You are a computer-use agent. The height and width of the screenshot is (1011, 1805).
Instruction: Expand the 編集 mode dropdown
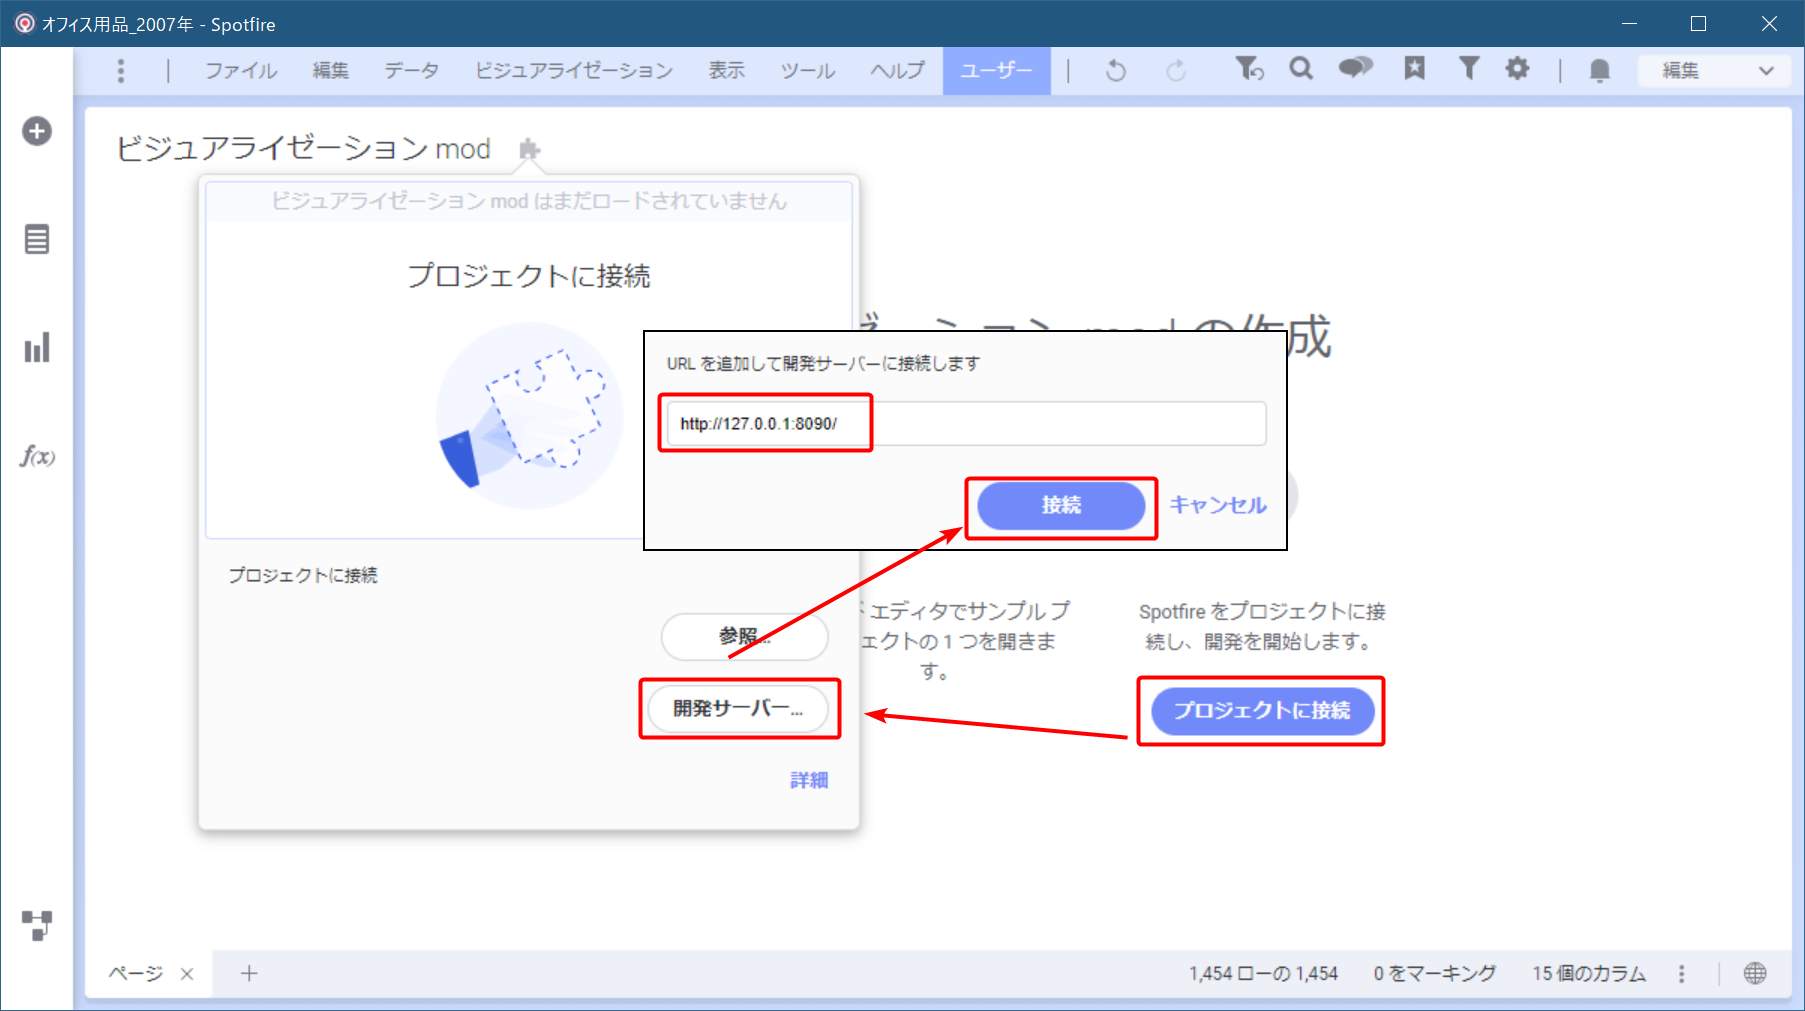tap(1714, 70)
